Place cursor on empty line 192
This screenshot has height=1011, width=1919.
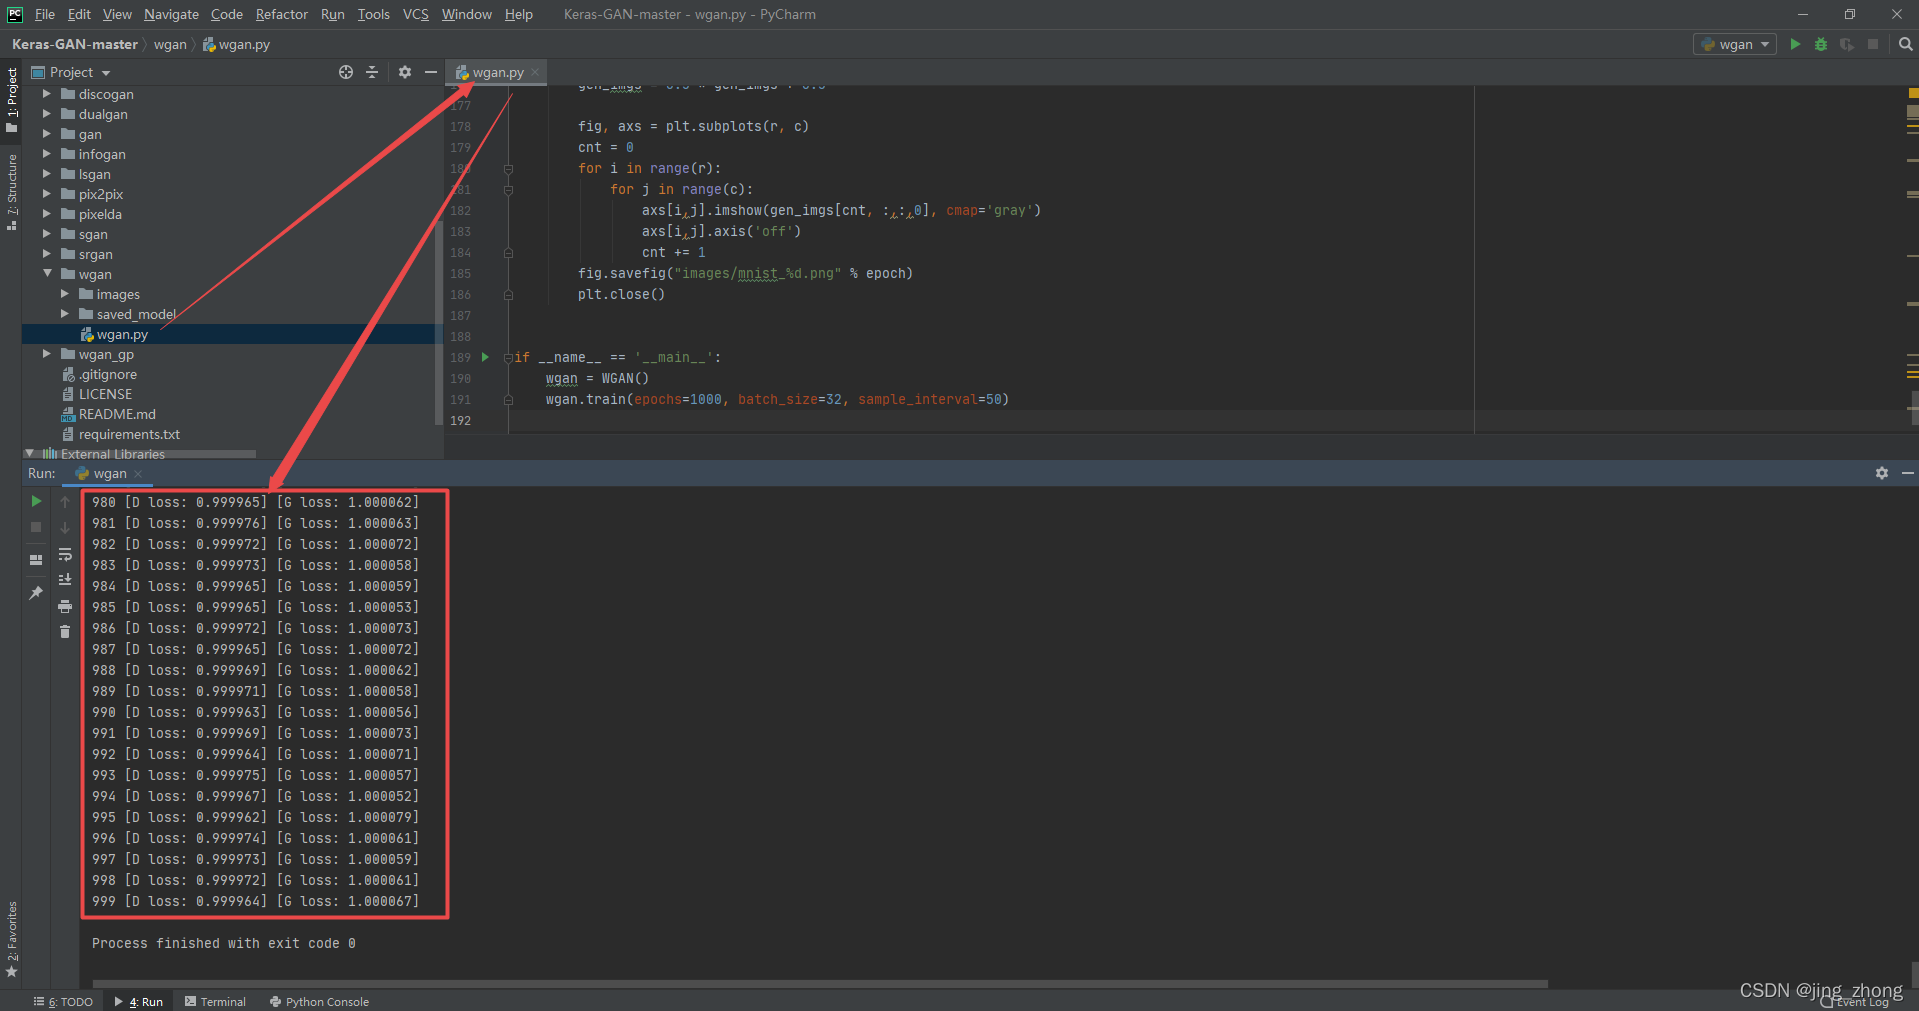pos(990,420)
